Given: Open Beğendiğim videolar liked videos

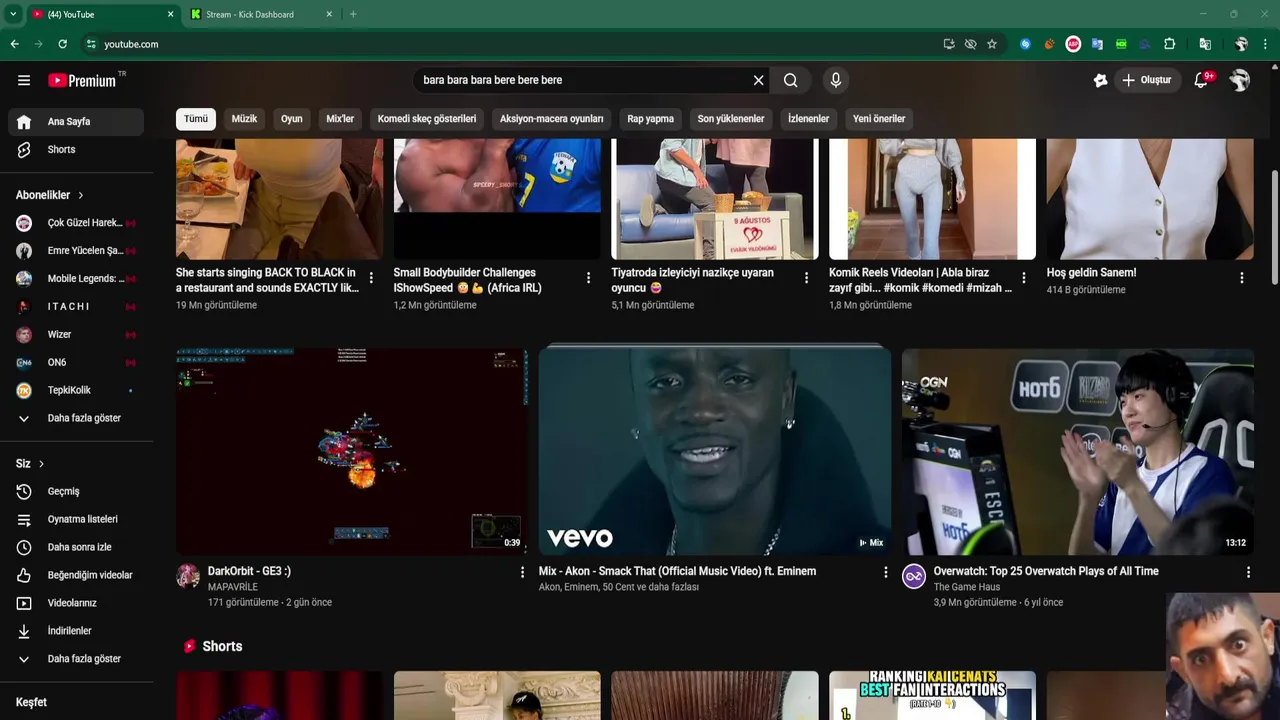Looking at the screenshot, I should tap(76, 576).
